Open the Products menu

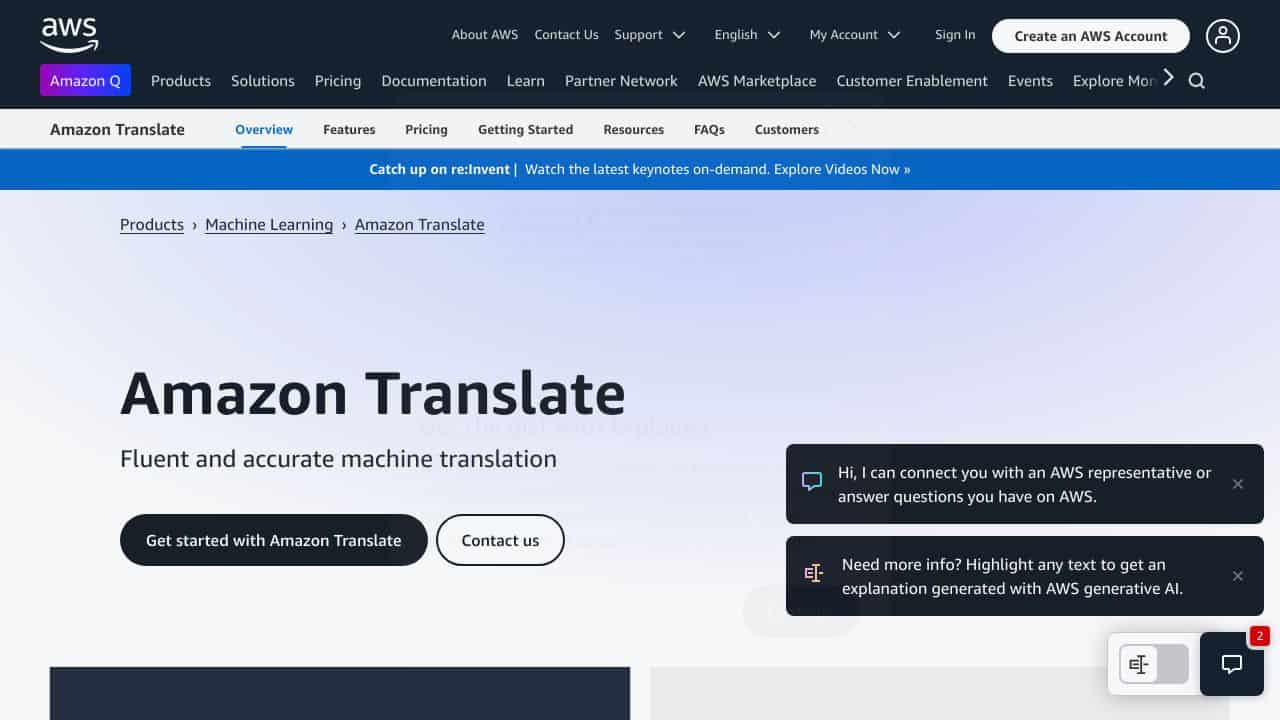click(181, 81)
